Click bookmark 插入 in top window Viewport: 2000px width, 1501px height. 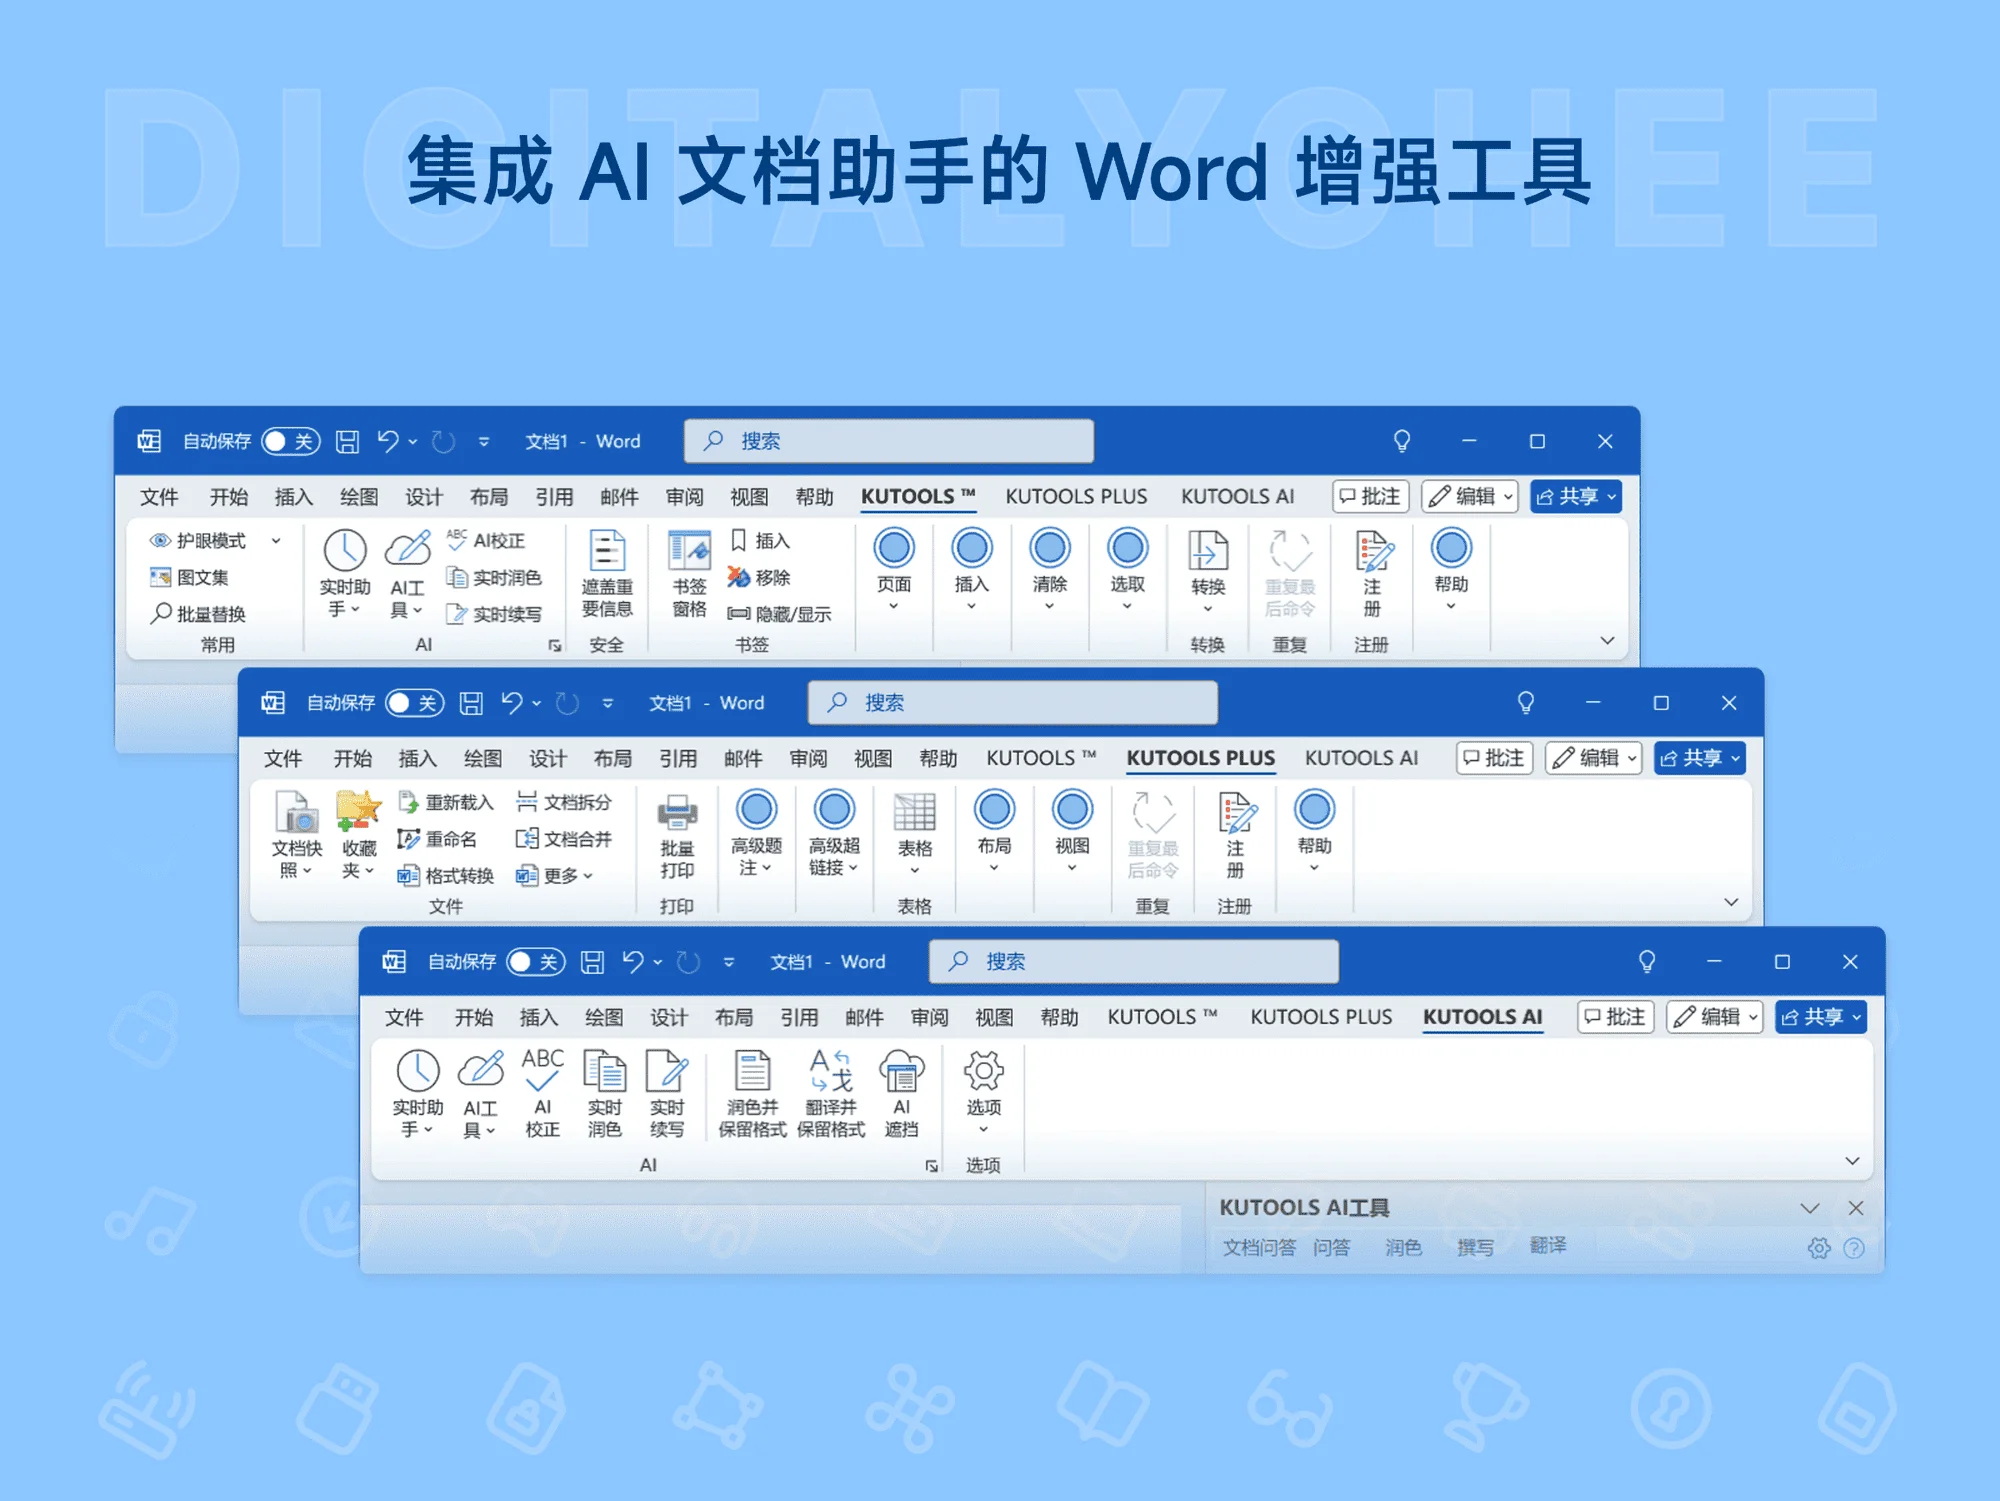(760, 540)
